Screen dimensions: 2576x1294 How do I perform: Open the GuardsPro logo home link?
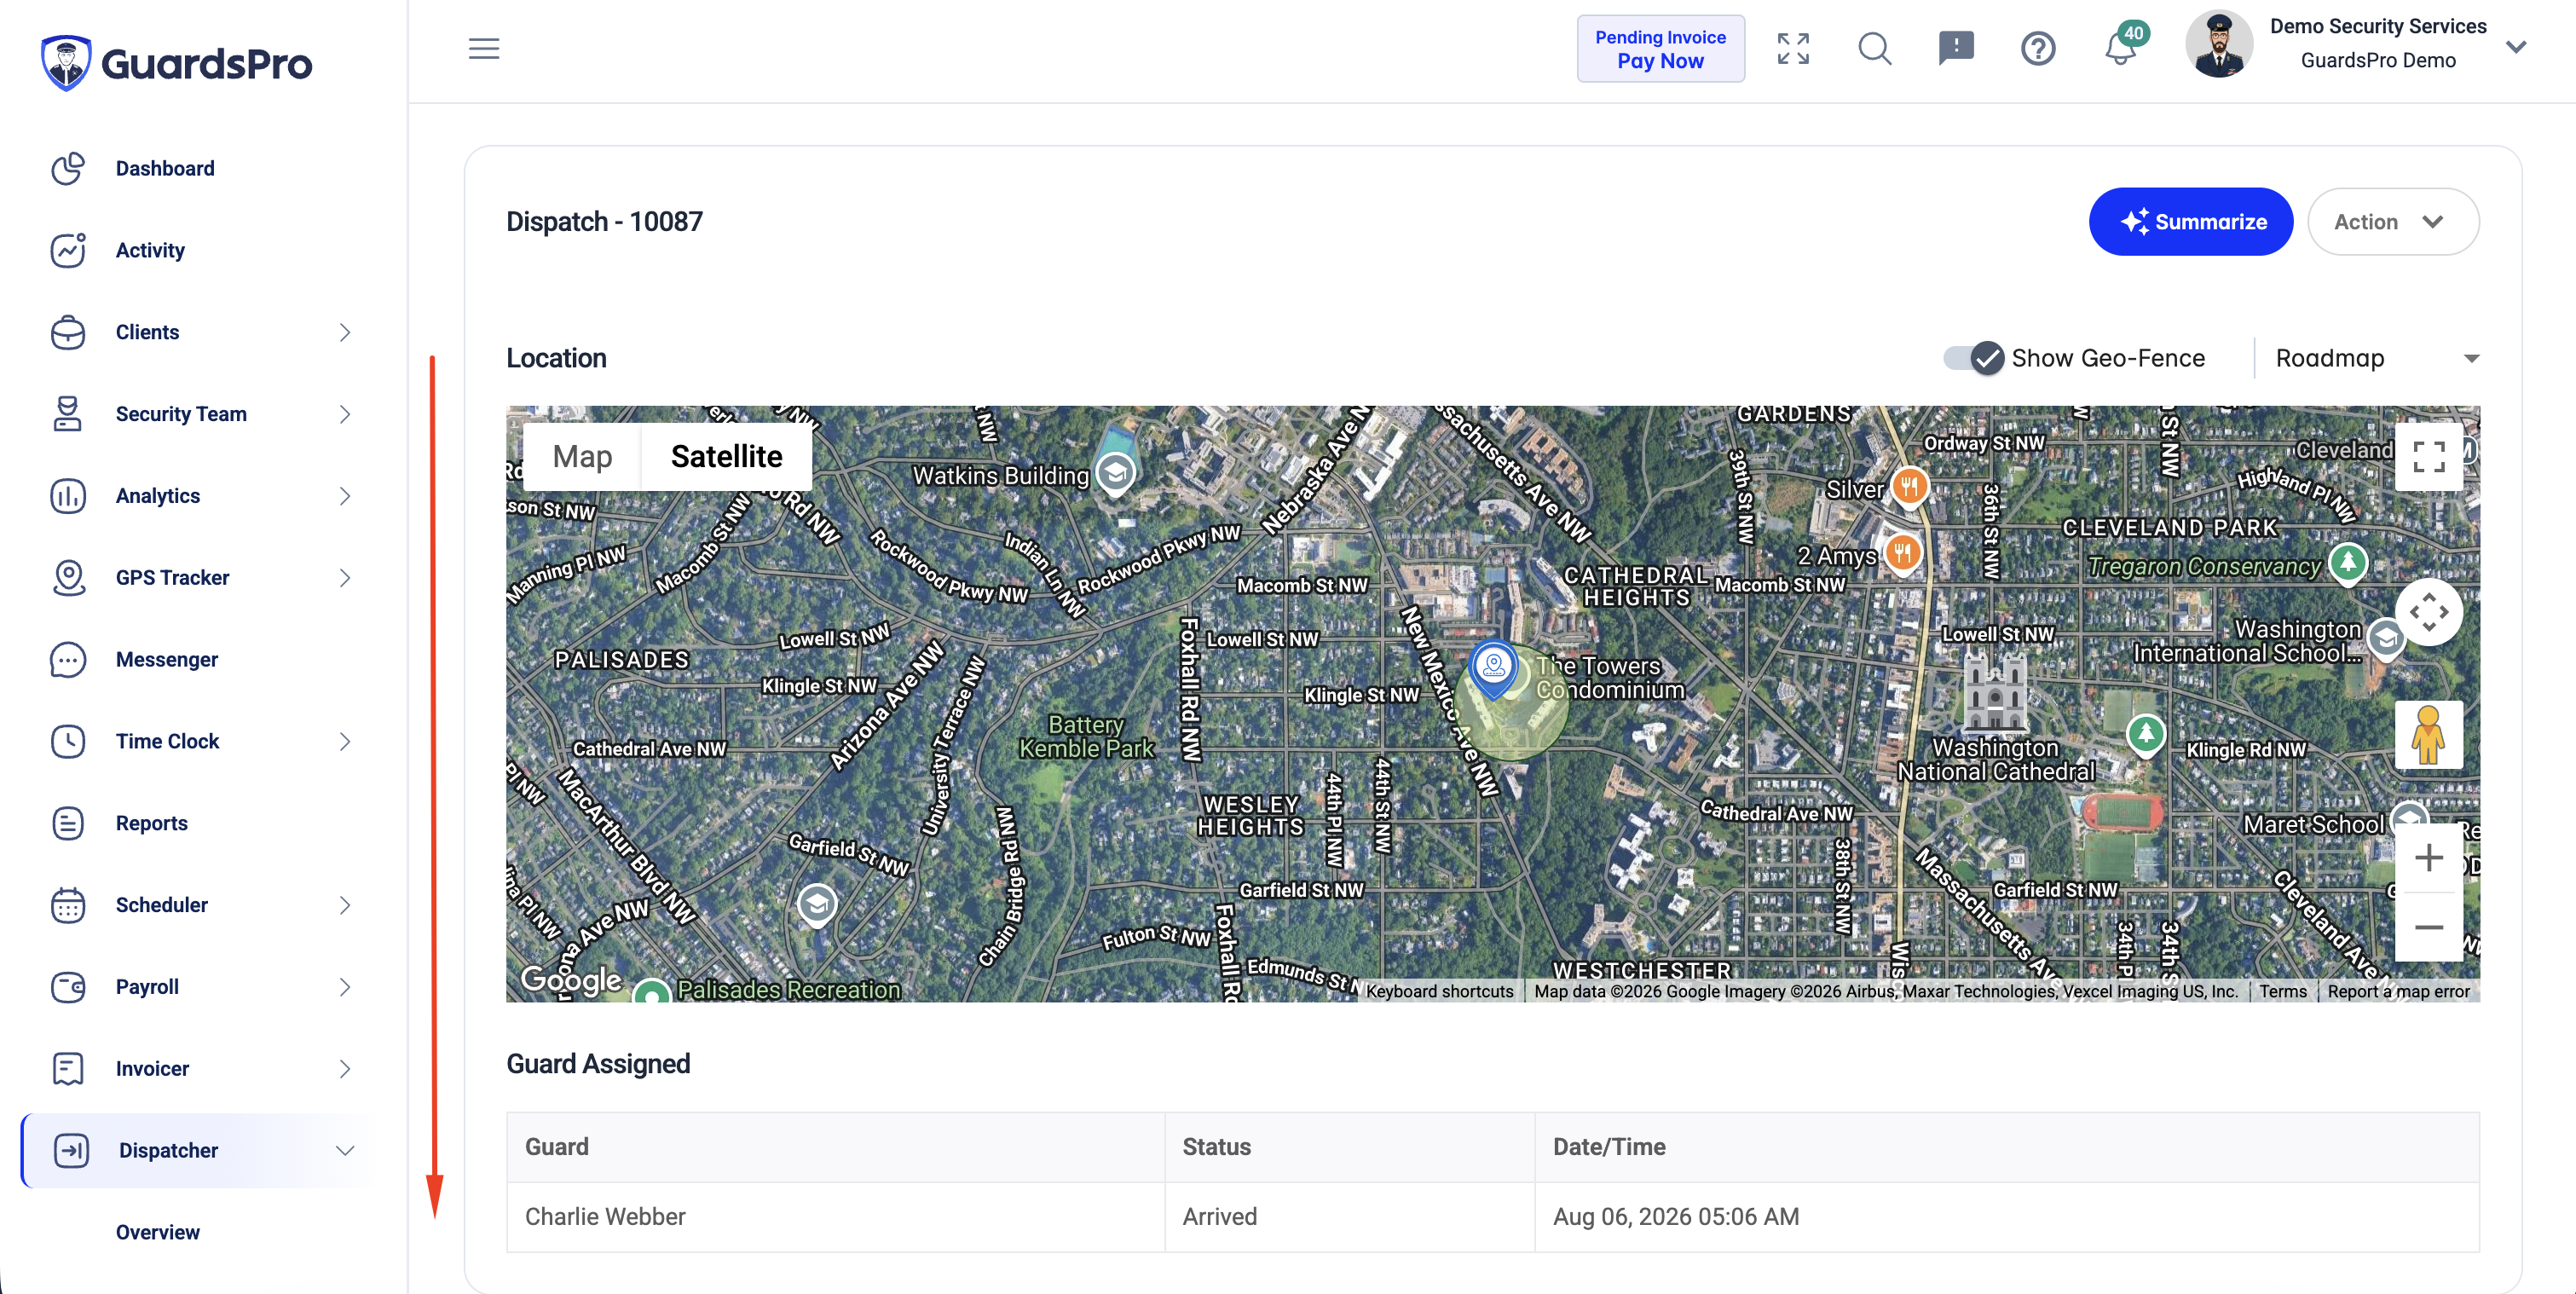[176, 62]
